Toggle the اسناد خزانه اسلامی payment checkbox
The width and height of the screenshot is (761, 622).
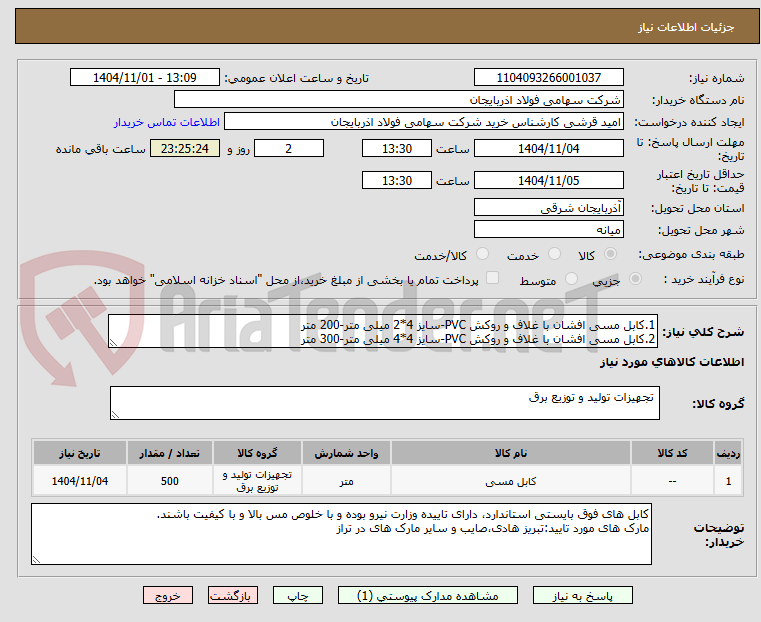pyautogui.click(x=493, y=278)
